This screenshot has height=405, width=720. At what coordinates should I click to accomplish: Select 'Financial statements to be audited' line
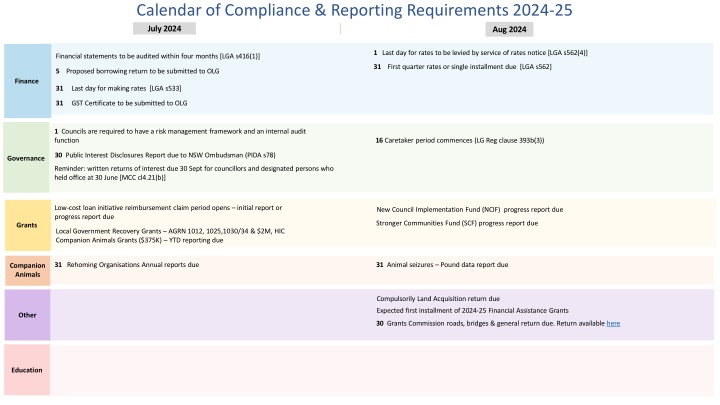coord(158,56)
